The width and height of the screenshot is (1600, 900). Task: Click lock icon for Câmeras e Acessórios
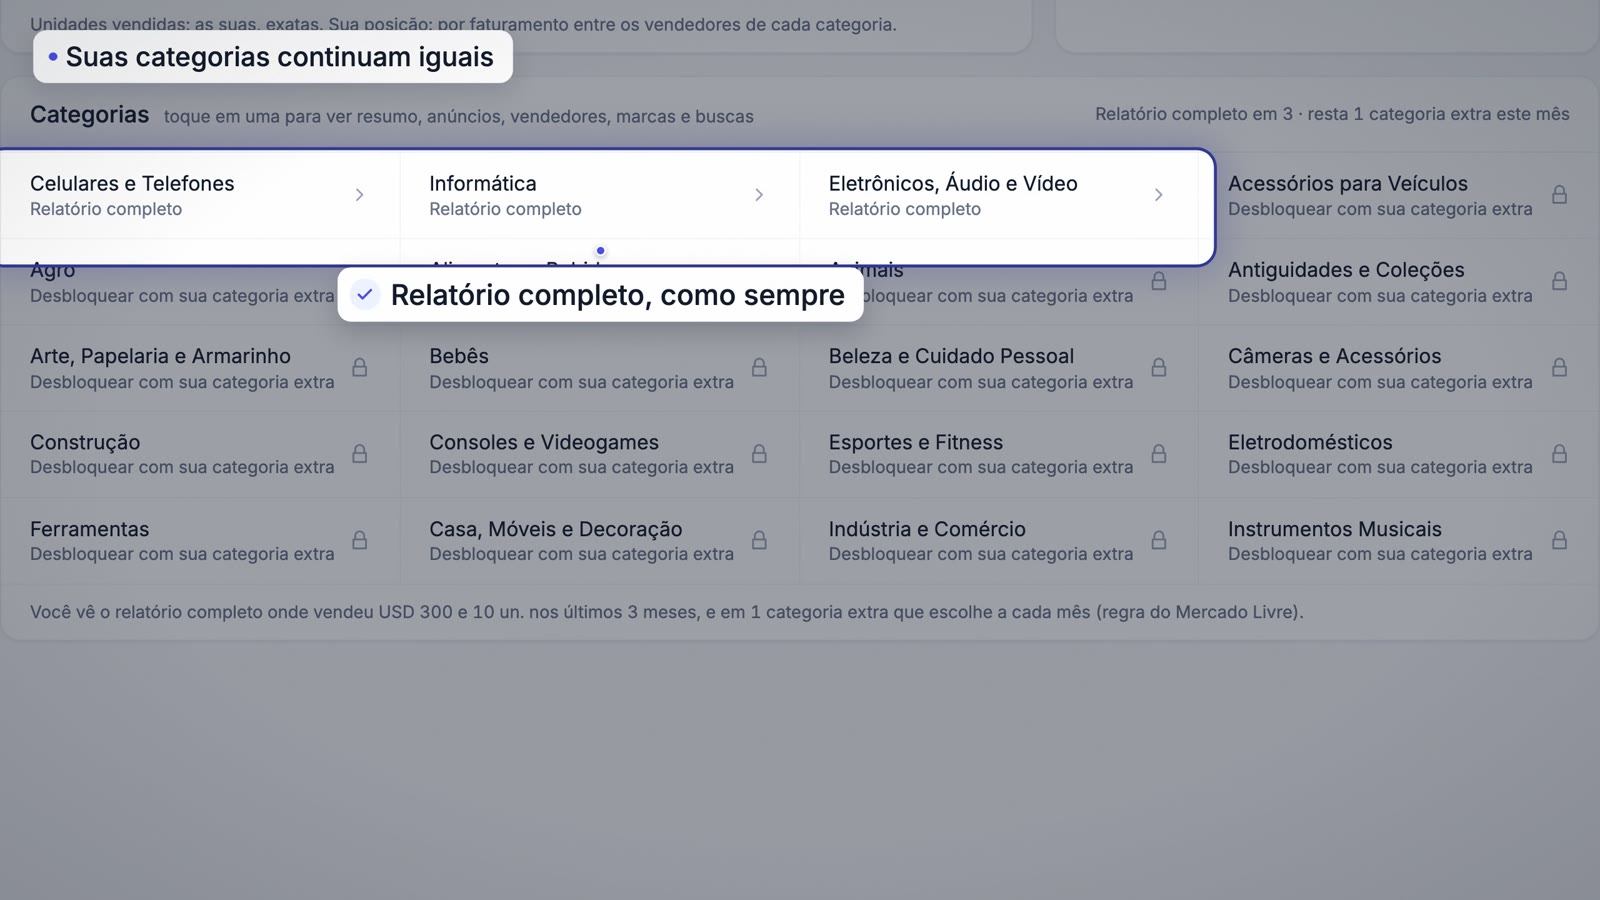pyautogui.click(x=1559, y=367)
